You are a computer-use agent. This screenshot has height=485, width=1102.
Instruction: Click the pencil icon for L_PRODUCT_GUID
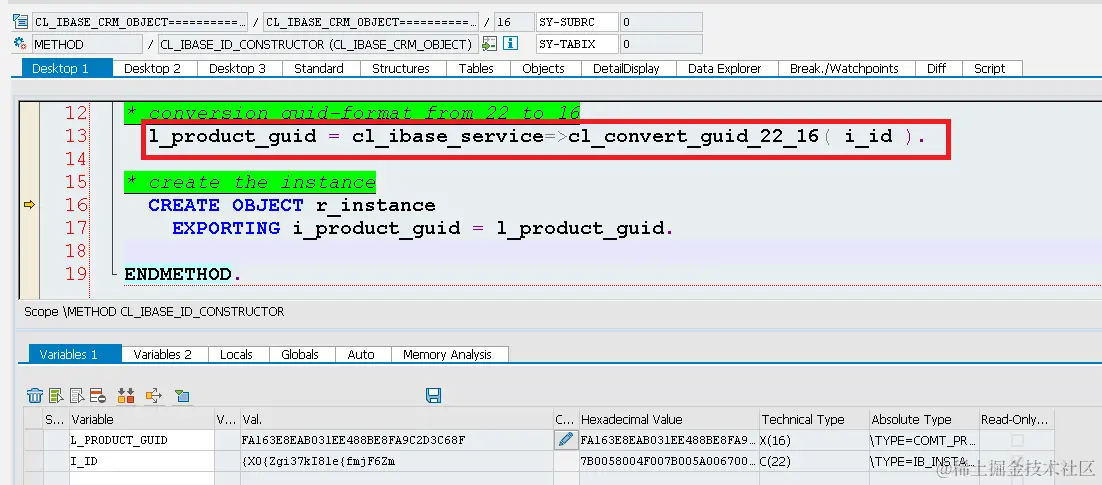565,440
